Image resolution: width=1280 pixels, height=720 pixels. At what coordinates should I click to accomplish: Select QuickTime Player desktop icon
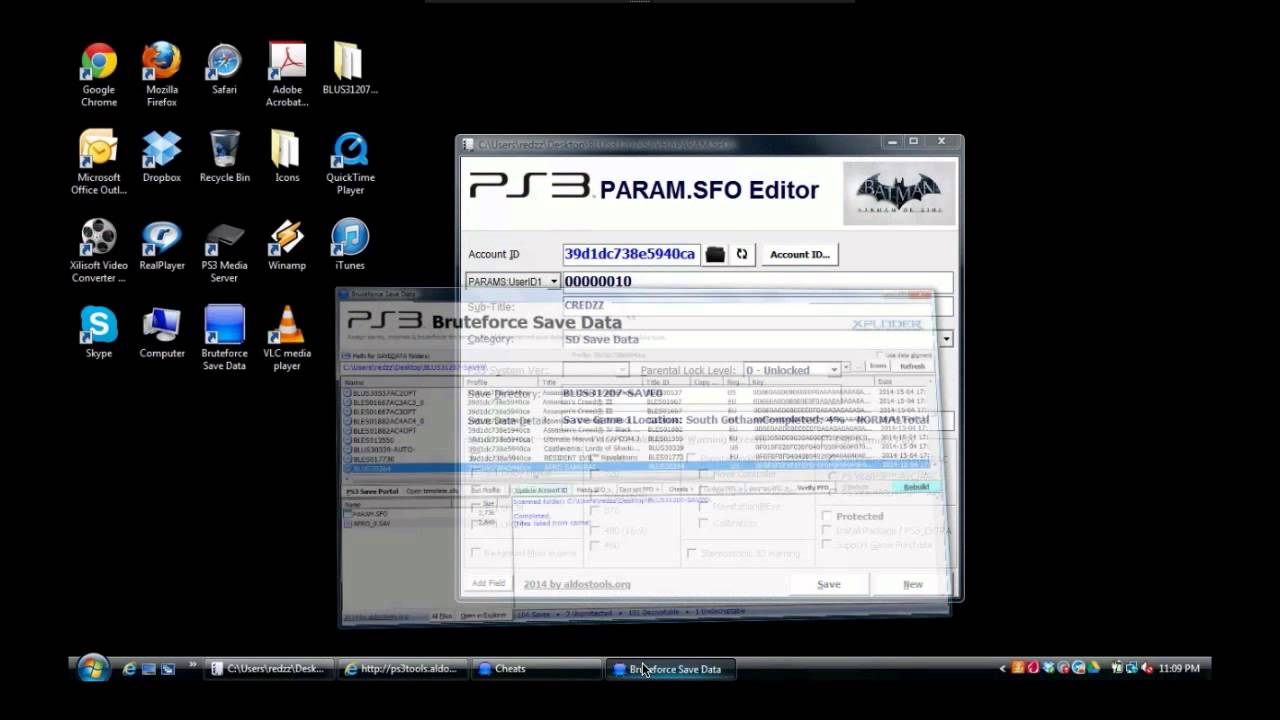point(350,163)
